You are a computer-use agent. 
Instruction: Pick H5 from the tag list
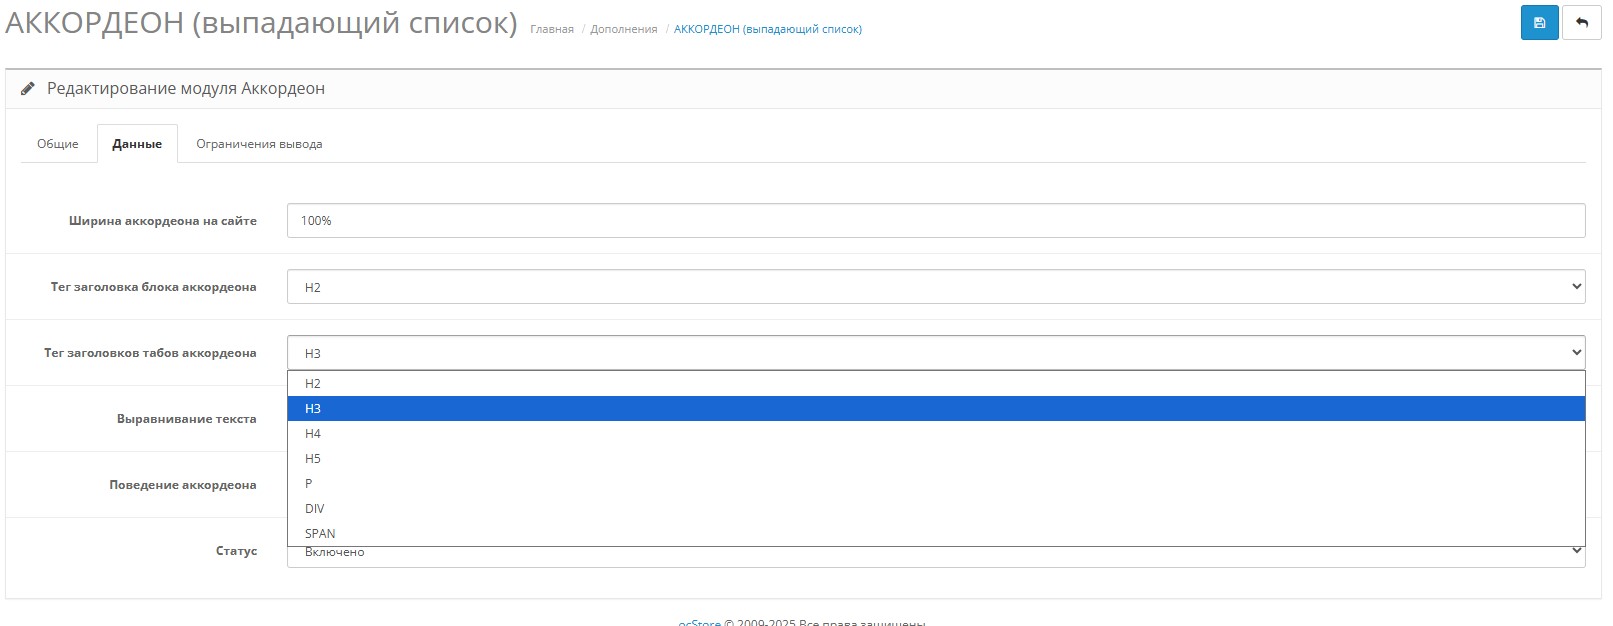pos(313,459)
